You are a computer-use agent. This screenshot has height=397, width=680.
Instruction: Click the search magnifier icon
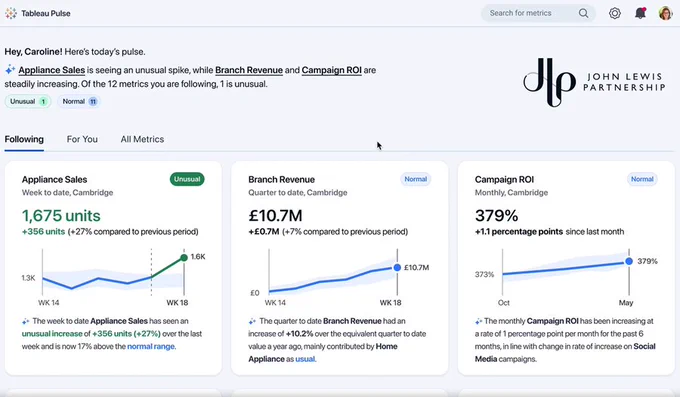pos(584,13)
